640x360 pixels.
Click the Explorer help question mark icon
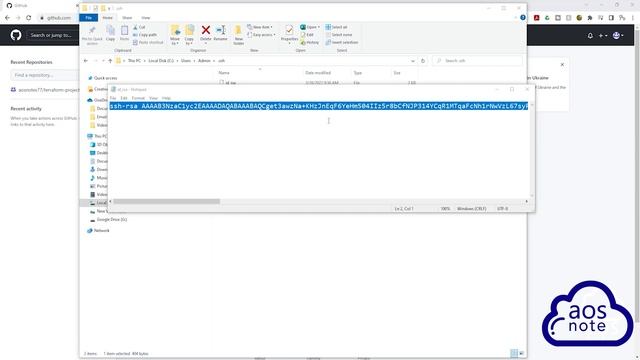(x=523, y=18)
